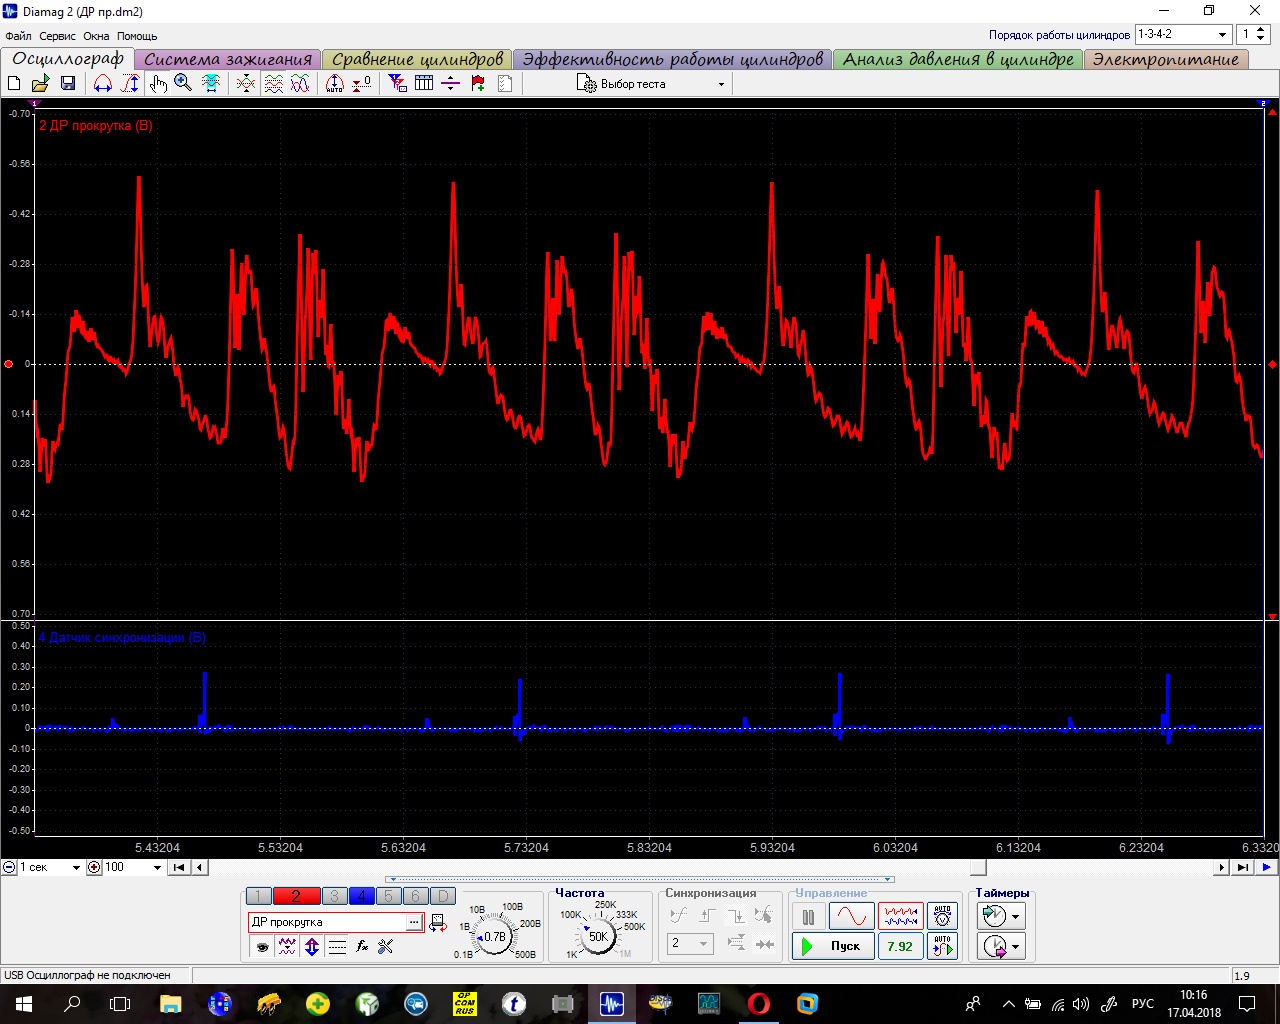
Task: Select red channel 2 button
Action: coord(296,896)
